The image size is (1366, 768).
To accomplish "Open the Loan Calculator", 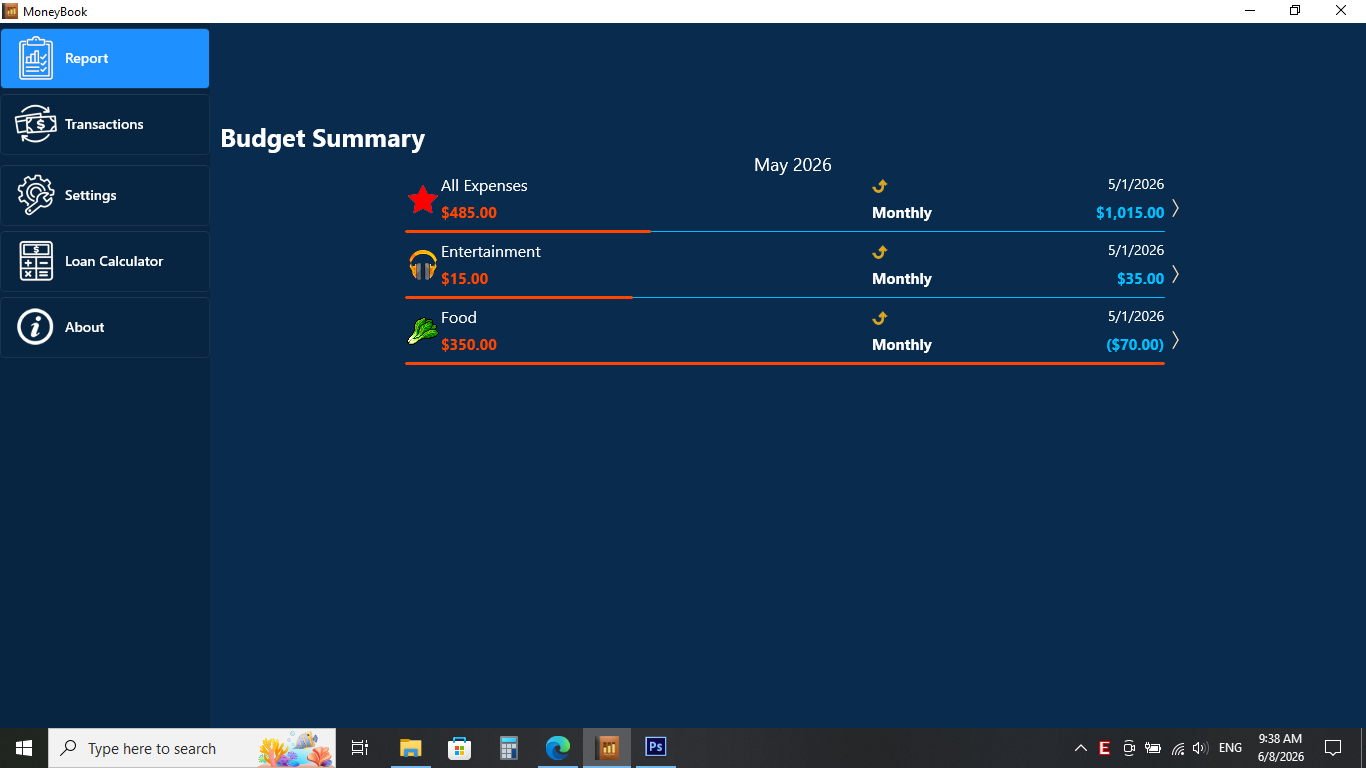I will tap(105, 261).
